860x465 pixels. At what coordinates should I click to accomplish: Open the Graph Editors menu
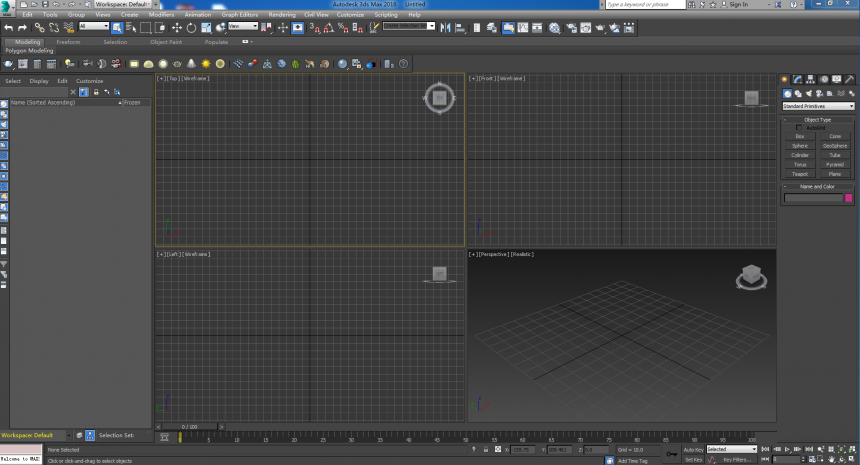click(240, 15)
